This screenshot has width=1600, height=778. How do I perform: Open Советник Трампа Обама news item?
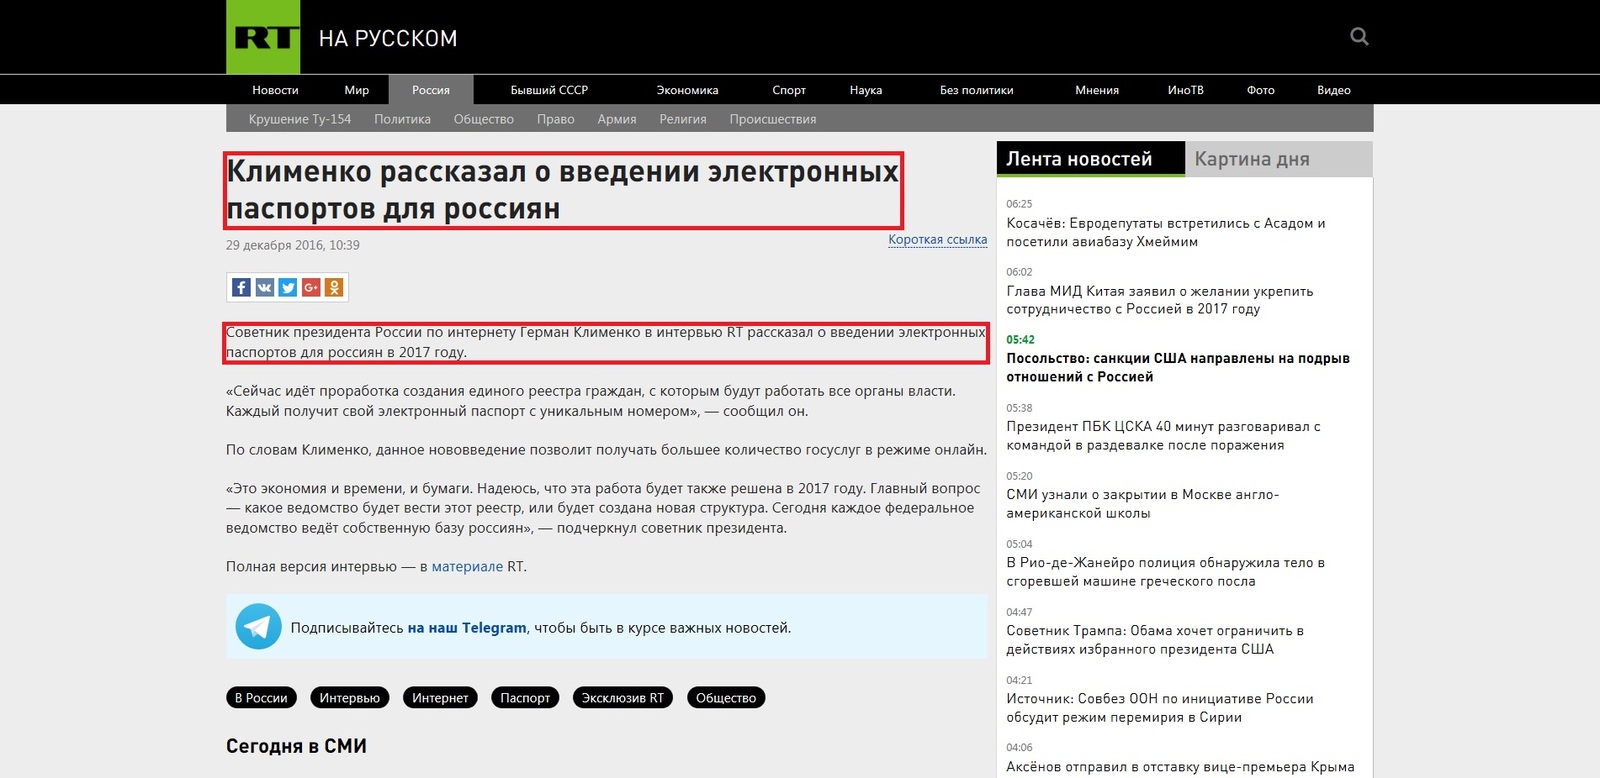pyautogui.click(x=1155, y=639)
